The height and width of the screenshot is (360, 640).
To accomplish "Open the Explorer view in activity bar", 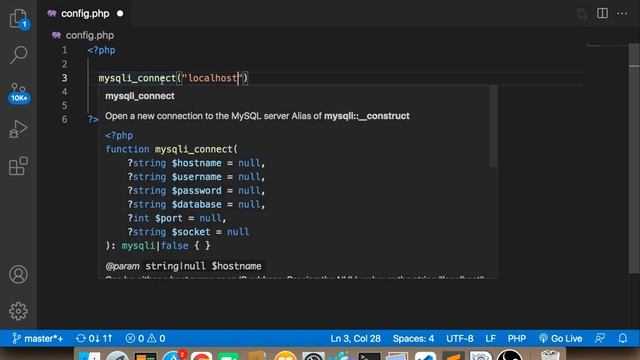I will tap(18, 19).
